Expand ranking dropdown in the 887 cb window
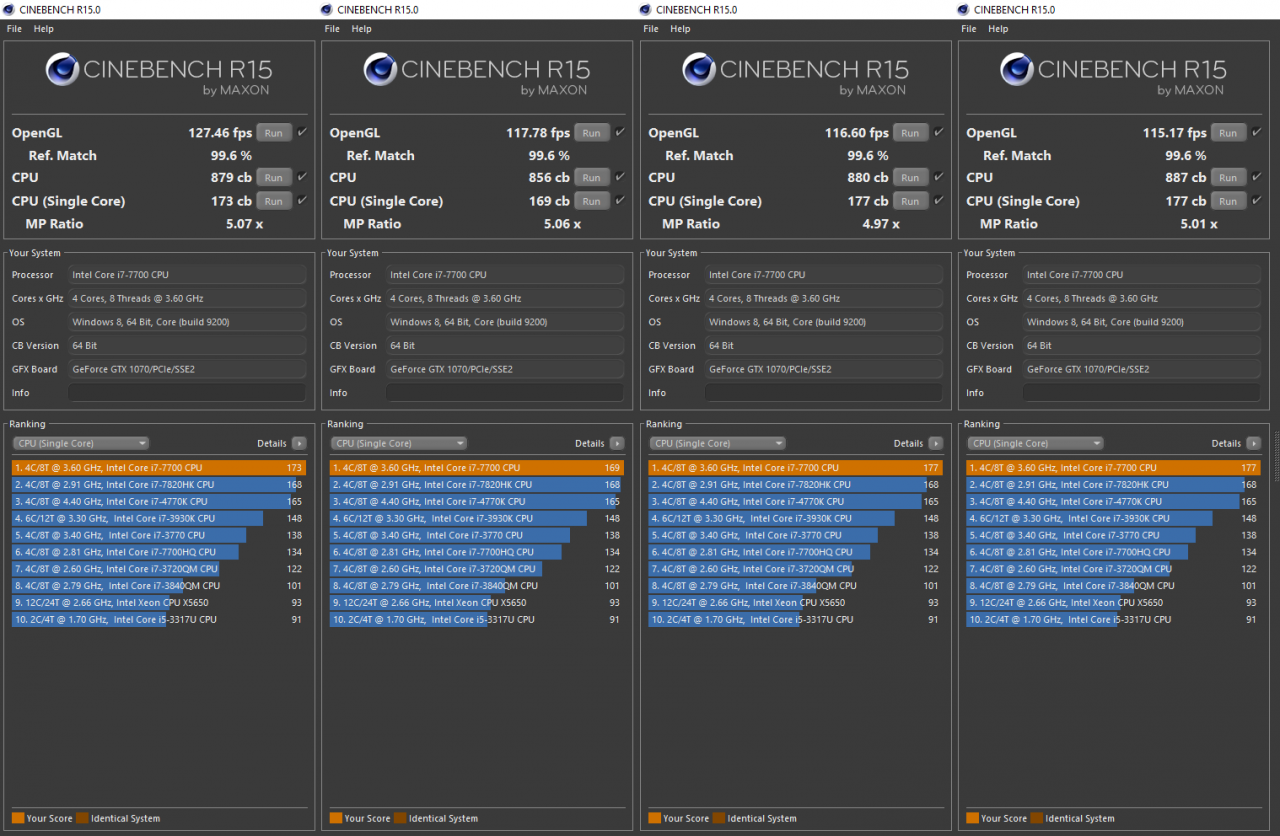Viewport: 1280px width, 836px height. 1036,443
